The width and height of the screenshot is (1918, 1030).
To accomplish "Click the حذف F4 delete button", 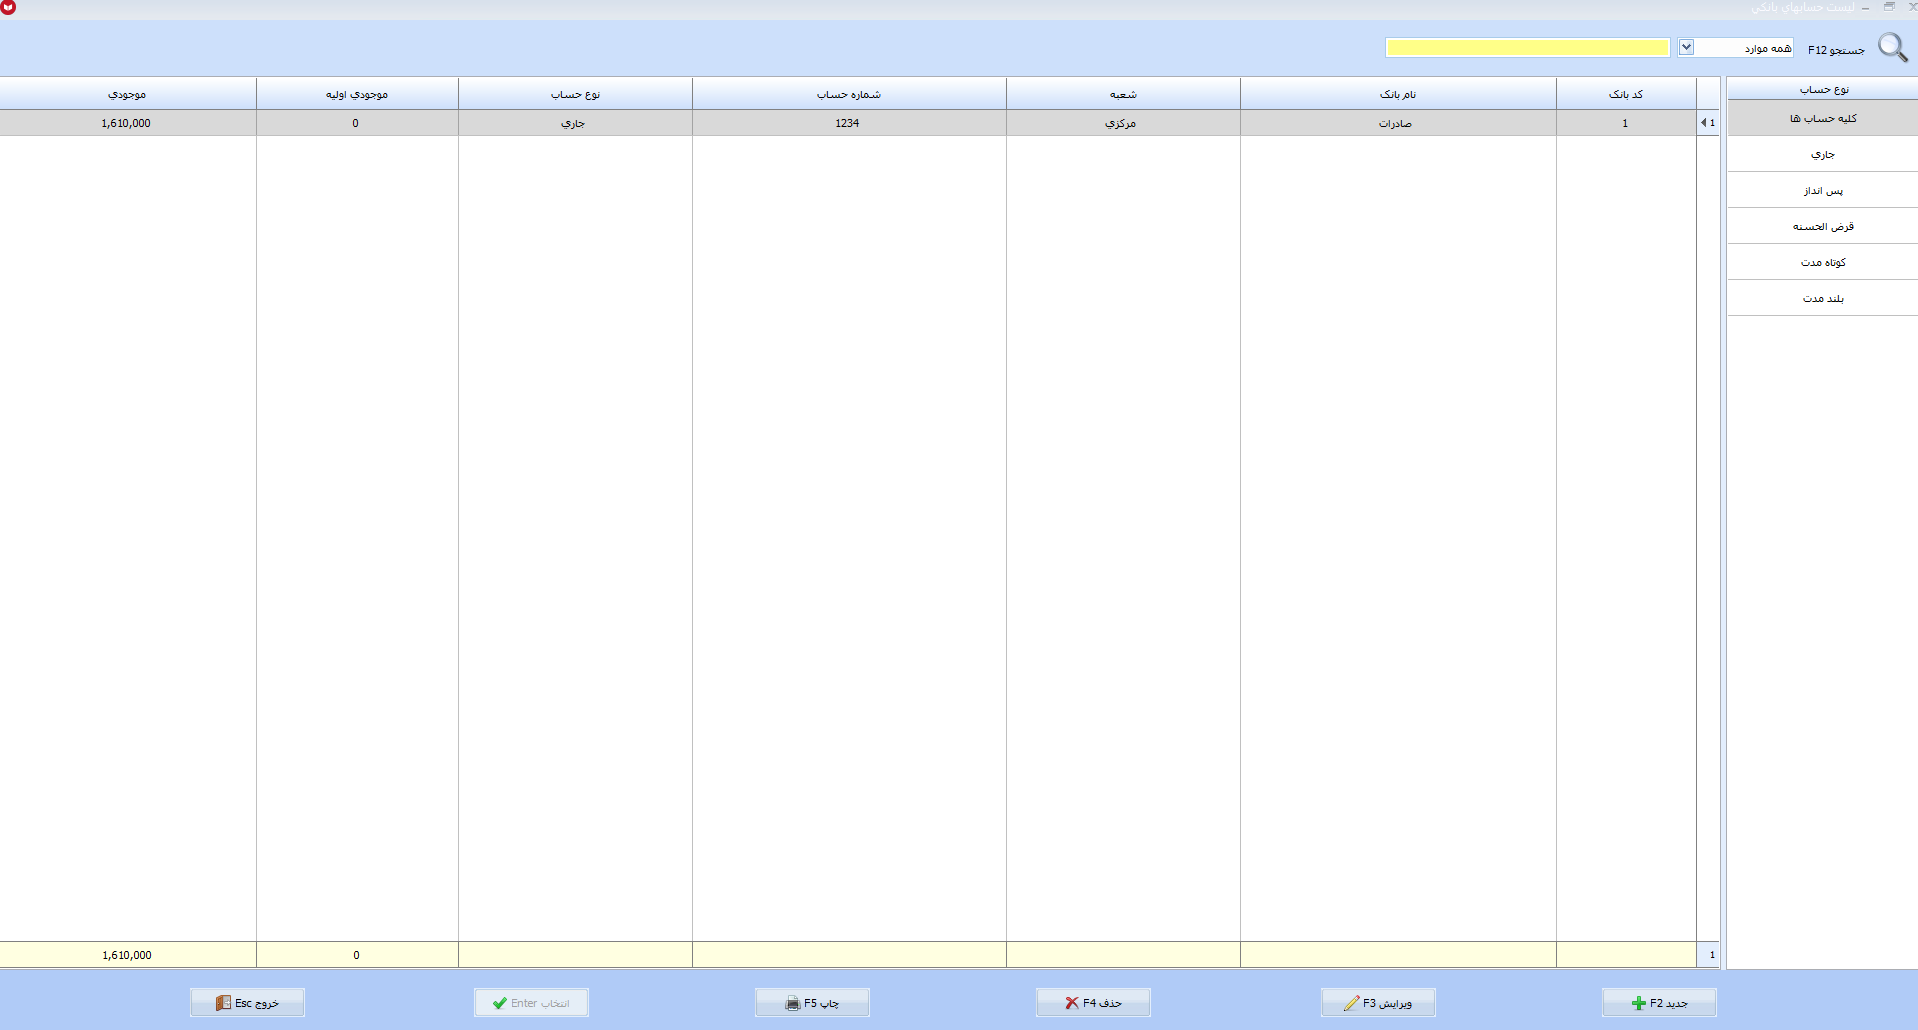I will point(1093,1002).
